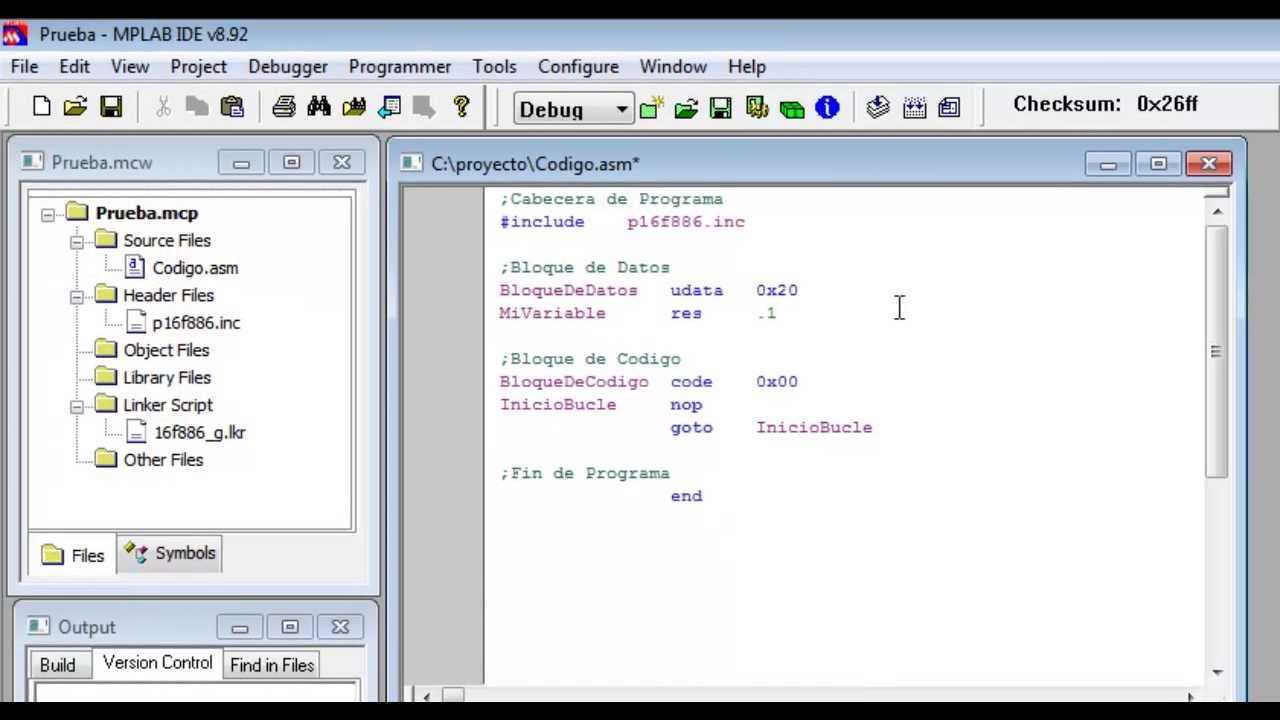The image size is (1280, 720).
Task: Open the File menu
Action: pos(24,66)
